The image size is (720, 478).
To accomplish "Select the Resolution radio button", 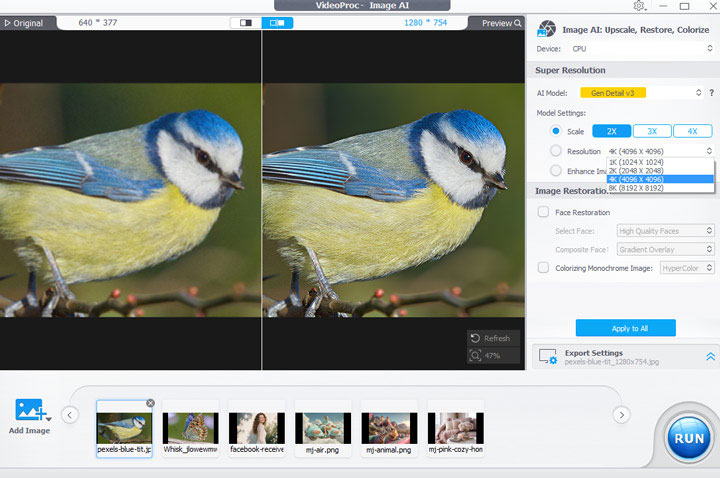I will [556, 151].
